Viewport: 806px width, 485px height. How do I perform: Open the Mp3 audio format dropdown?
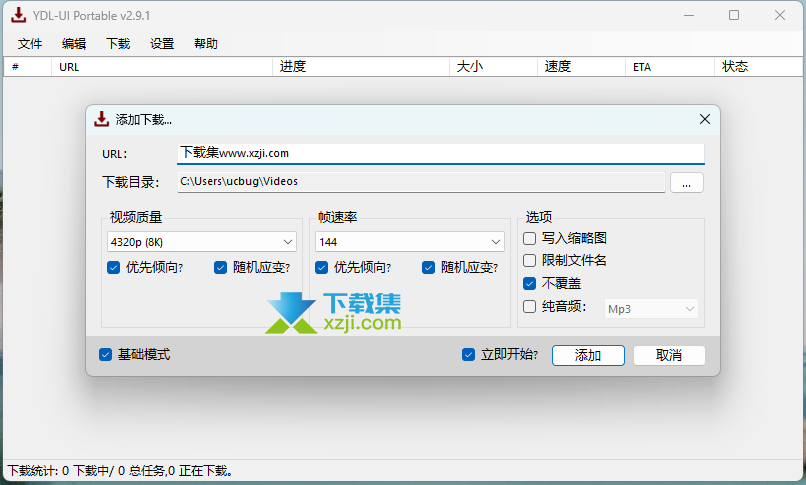(x=651, y=309)
